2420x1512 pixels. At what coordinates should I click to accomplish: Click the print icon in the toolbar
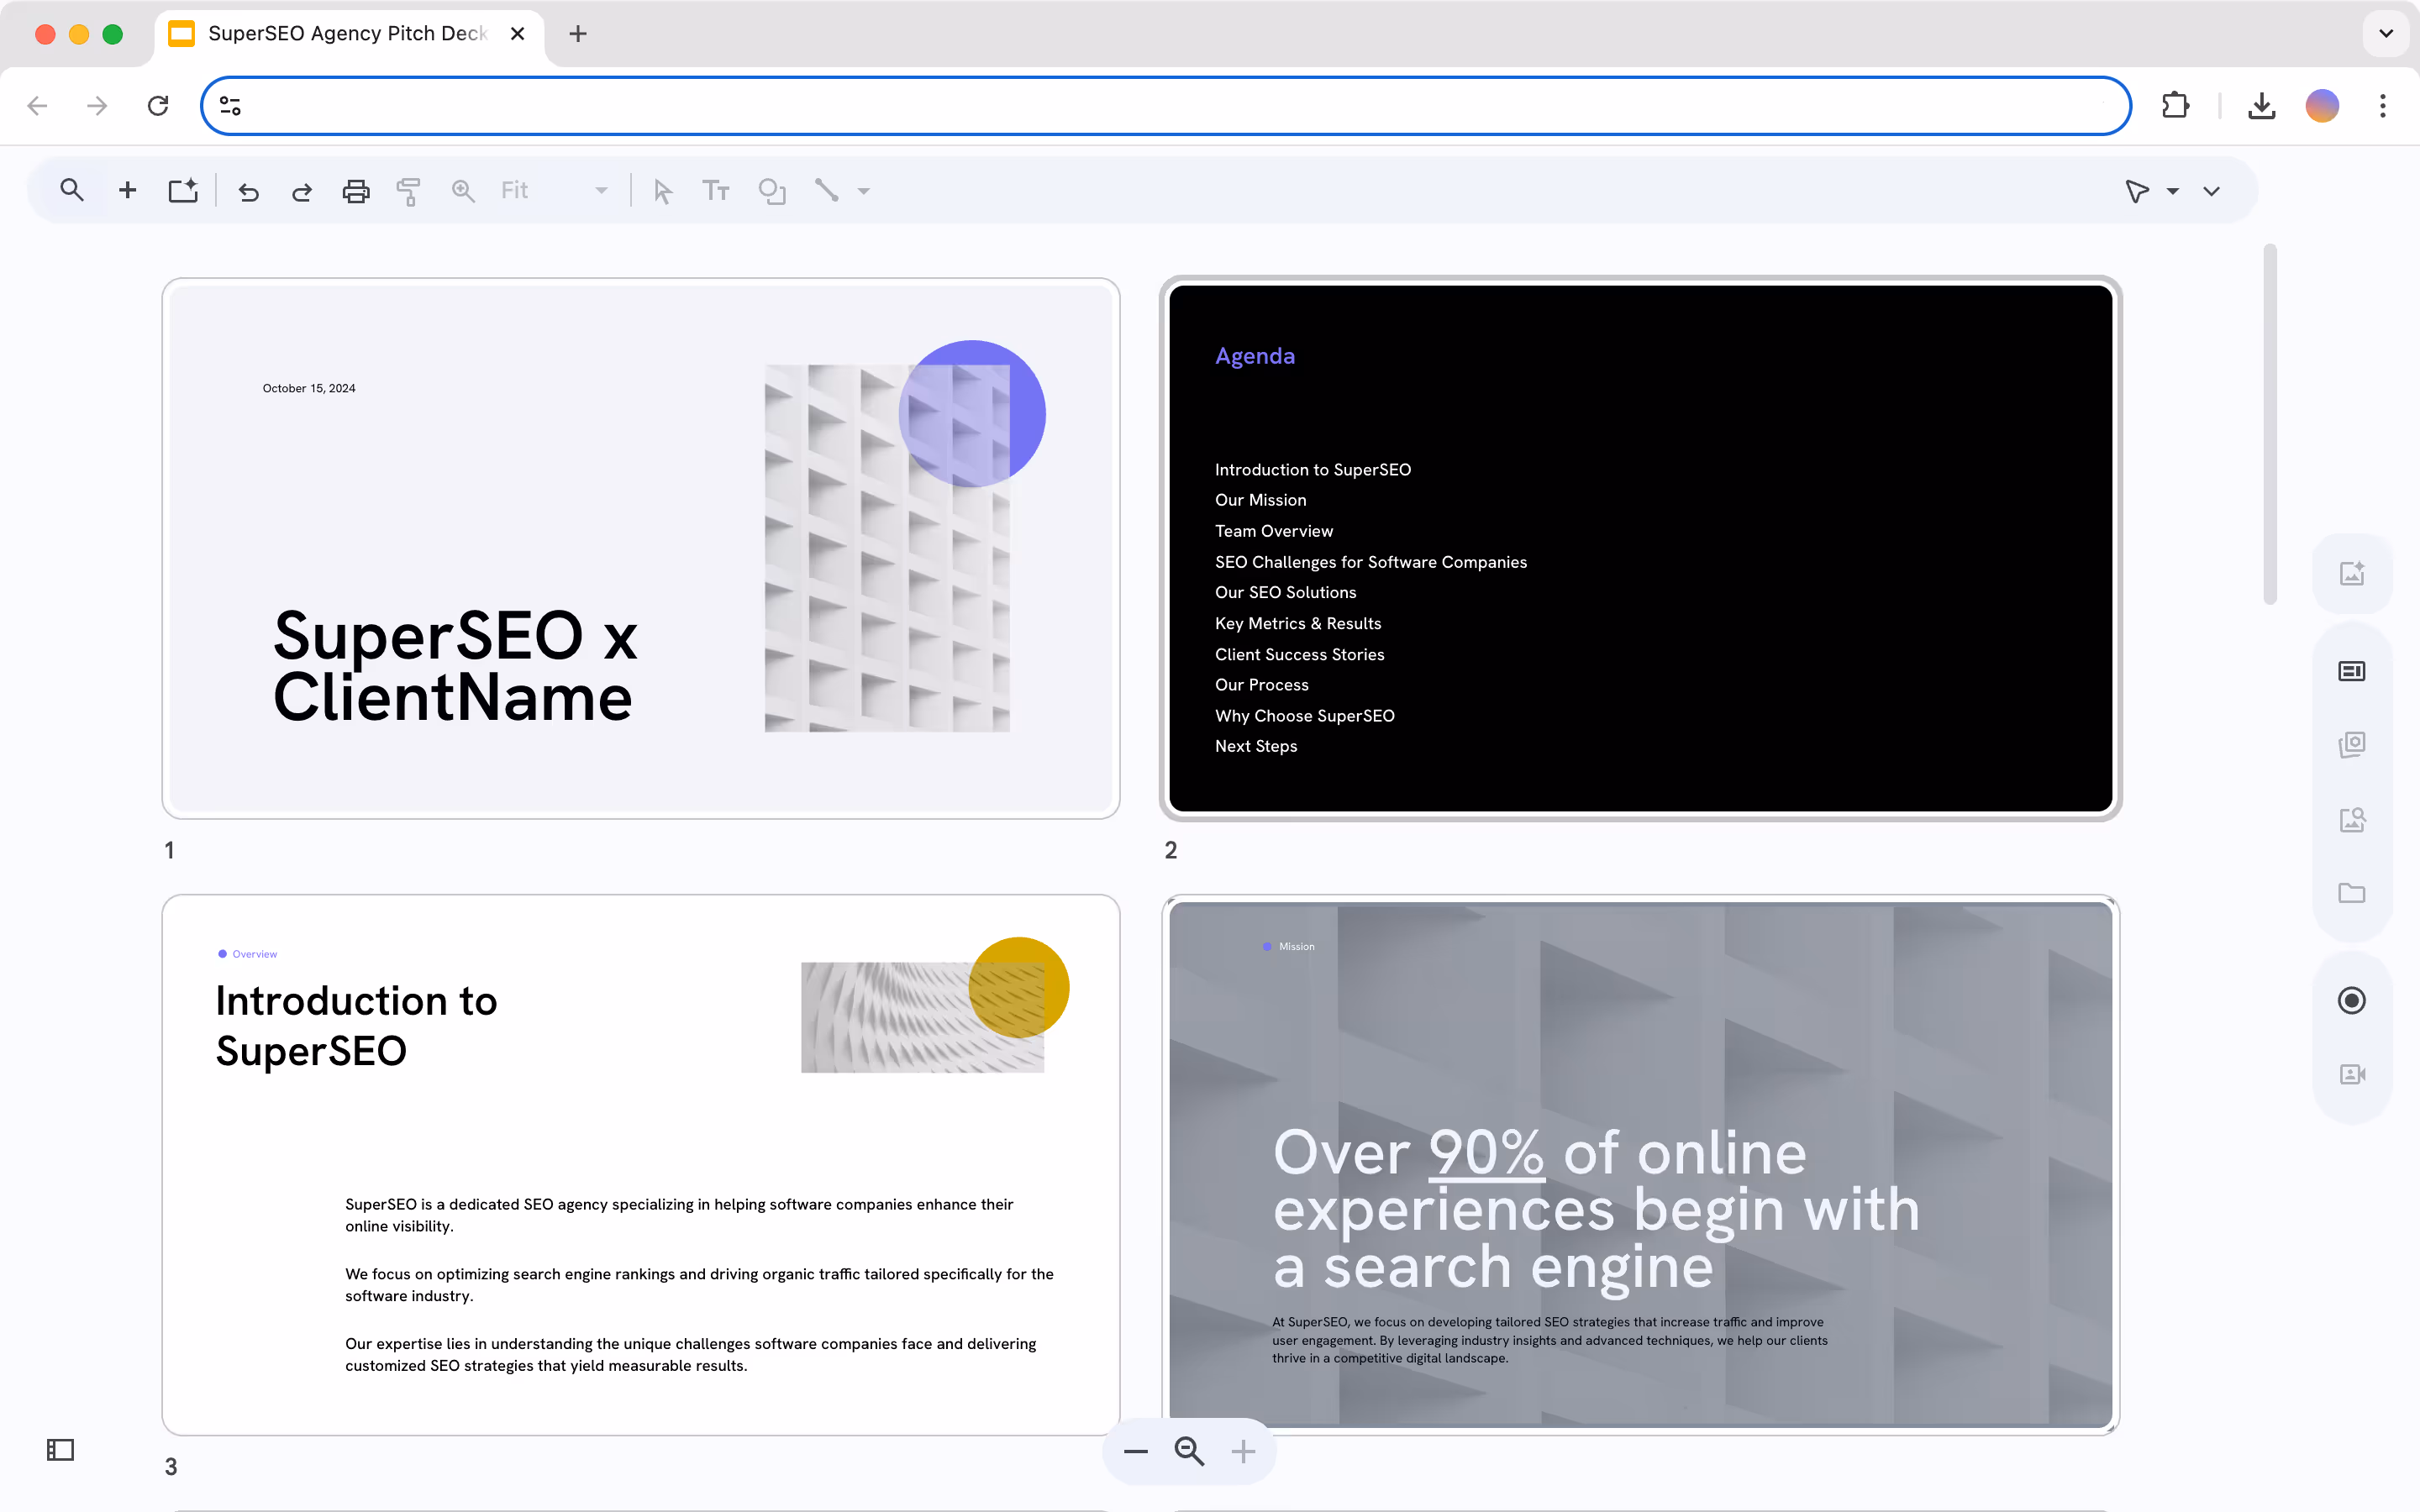[356, 190]
